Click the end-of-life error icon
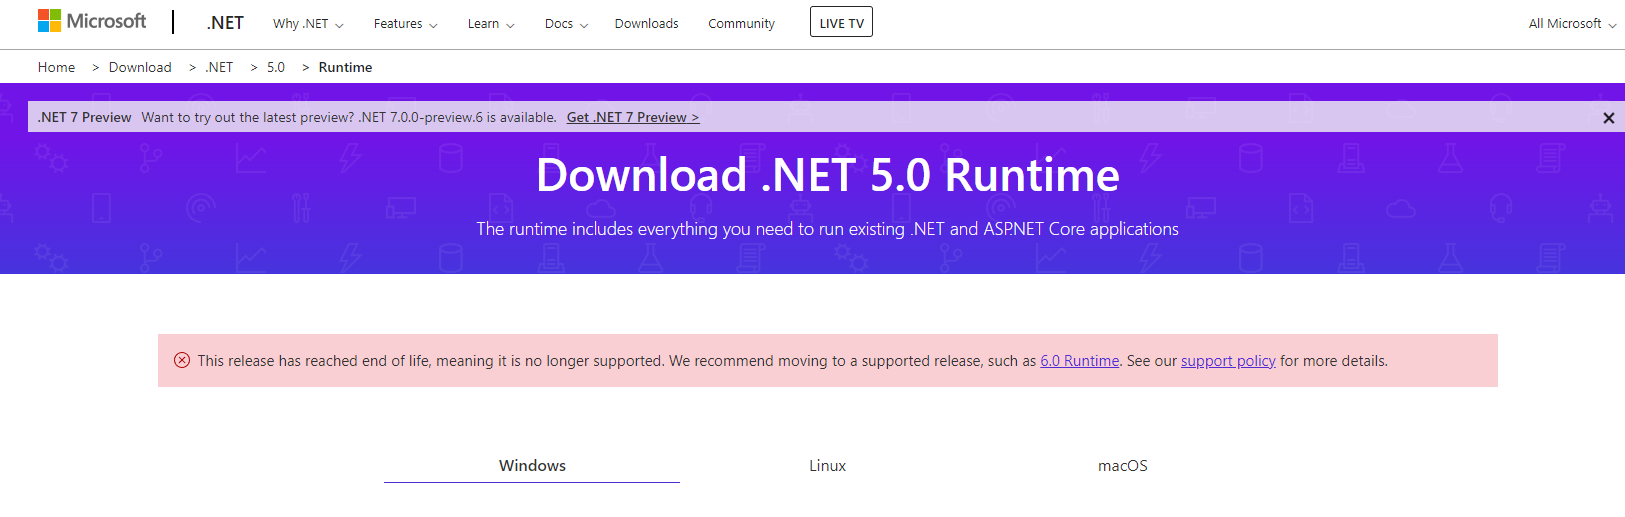1625x517 pixels. coord(182,360)
